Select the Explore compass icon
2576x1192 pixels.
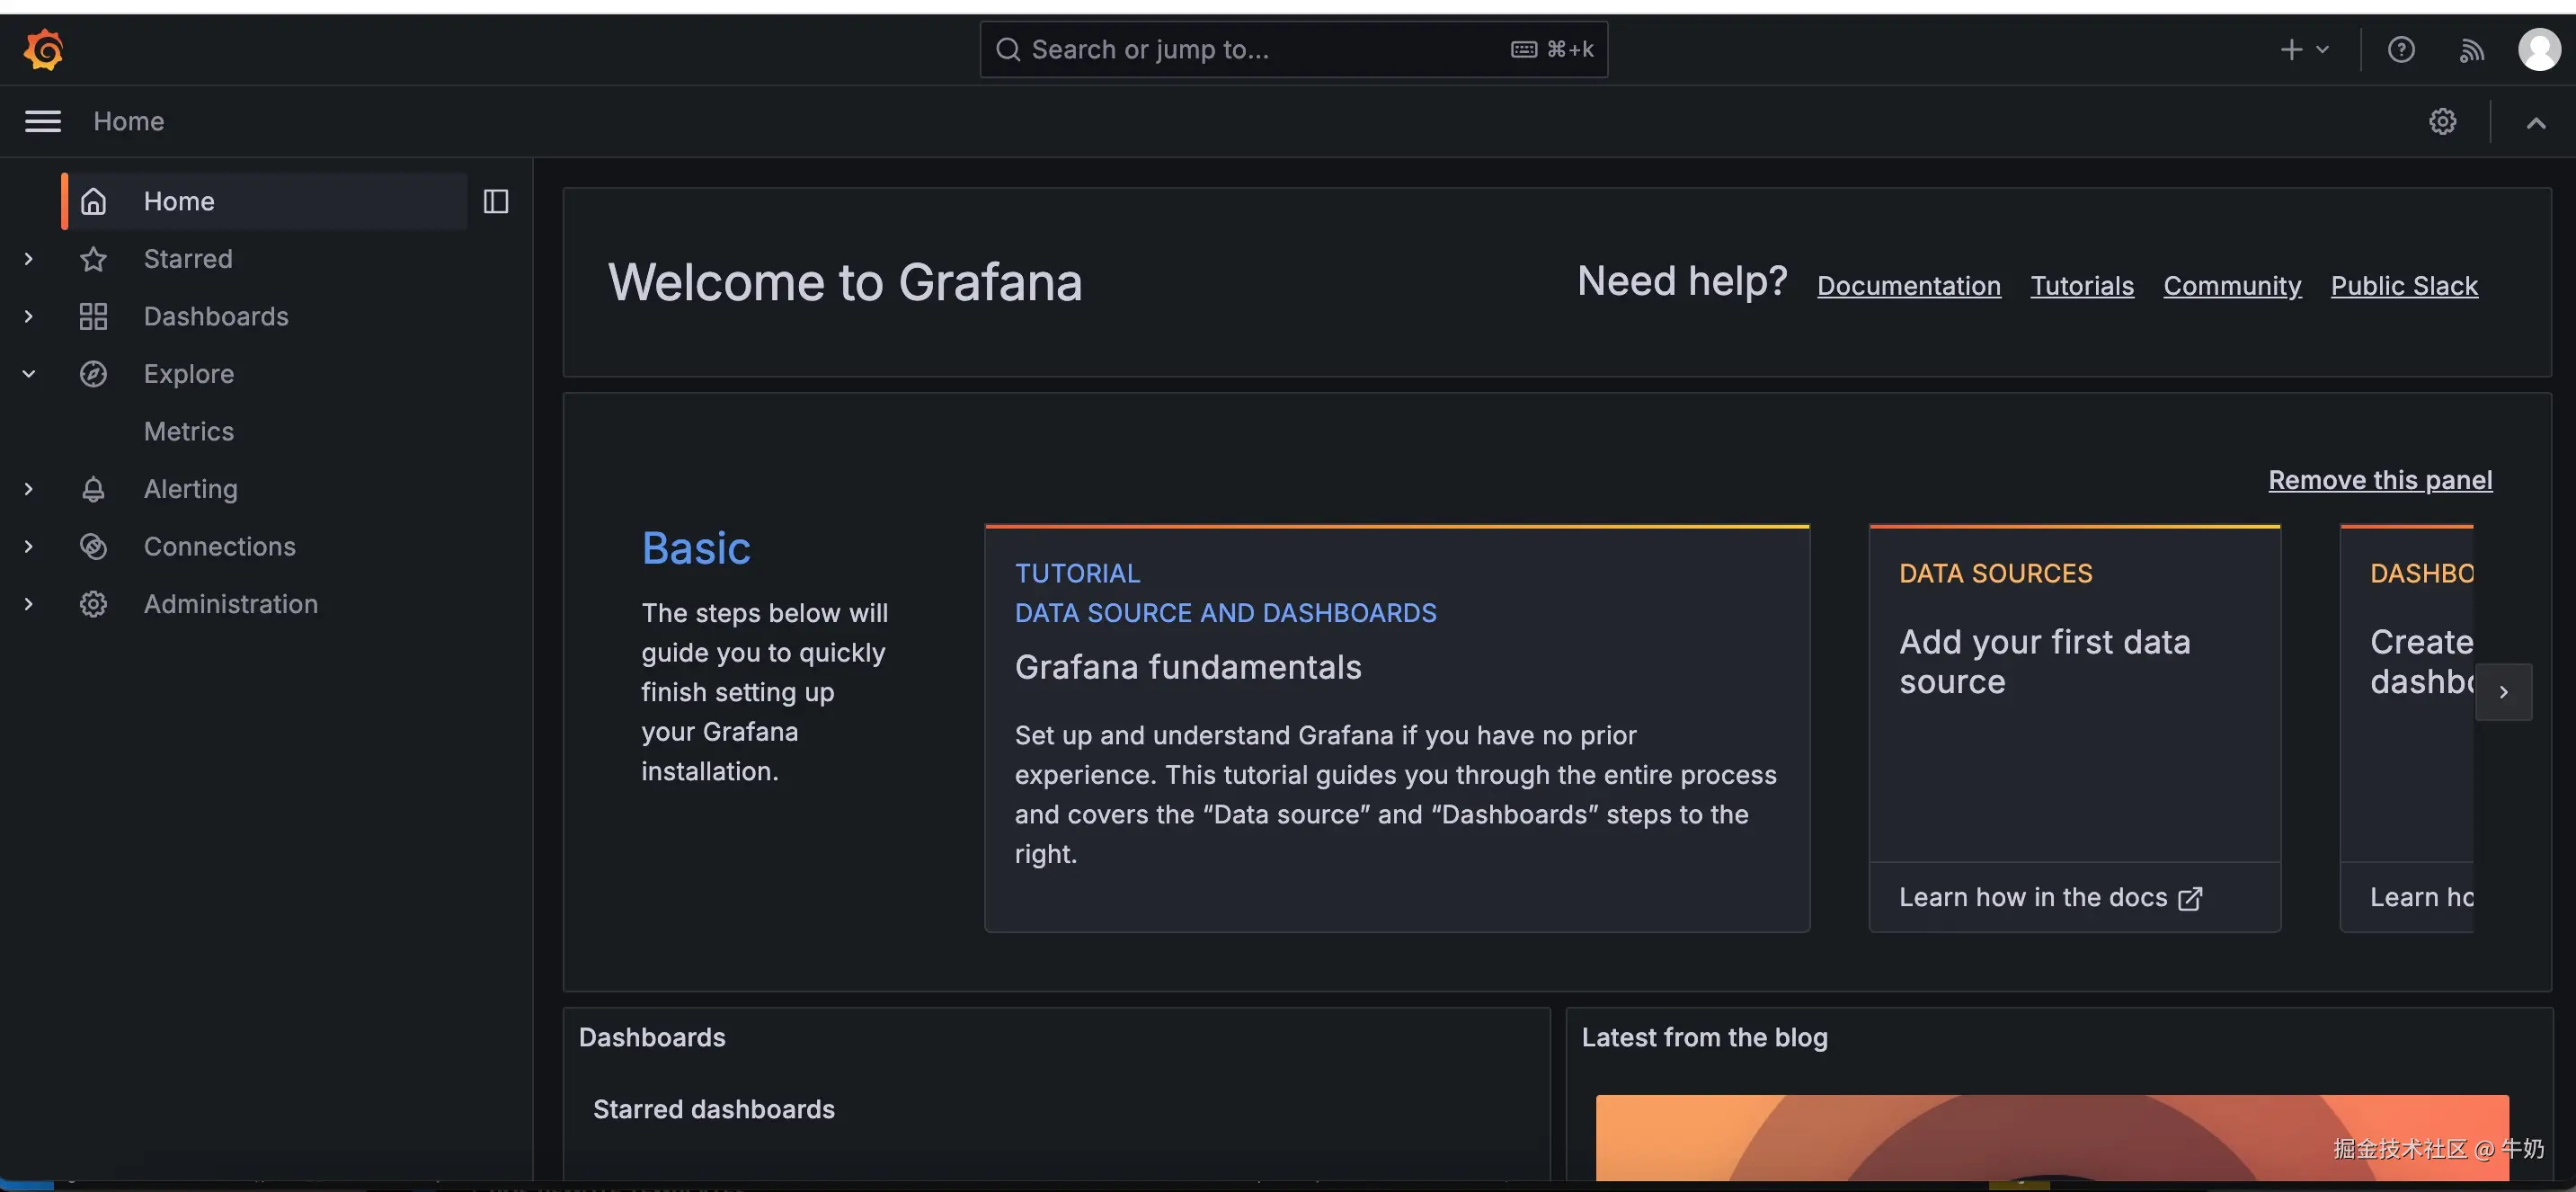pos(93,373)
